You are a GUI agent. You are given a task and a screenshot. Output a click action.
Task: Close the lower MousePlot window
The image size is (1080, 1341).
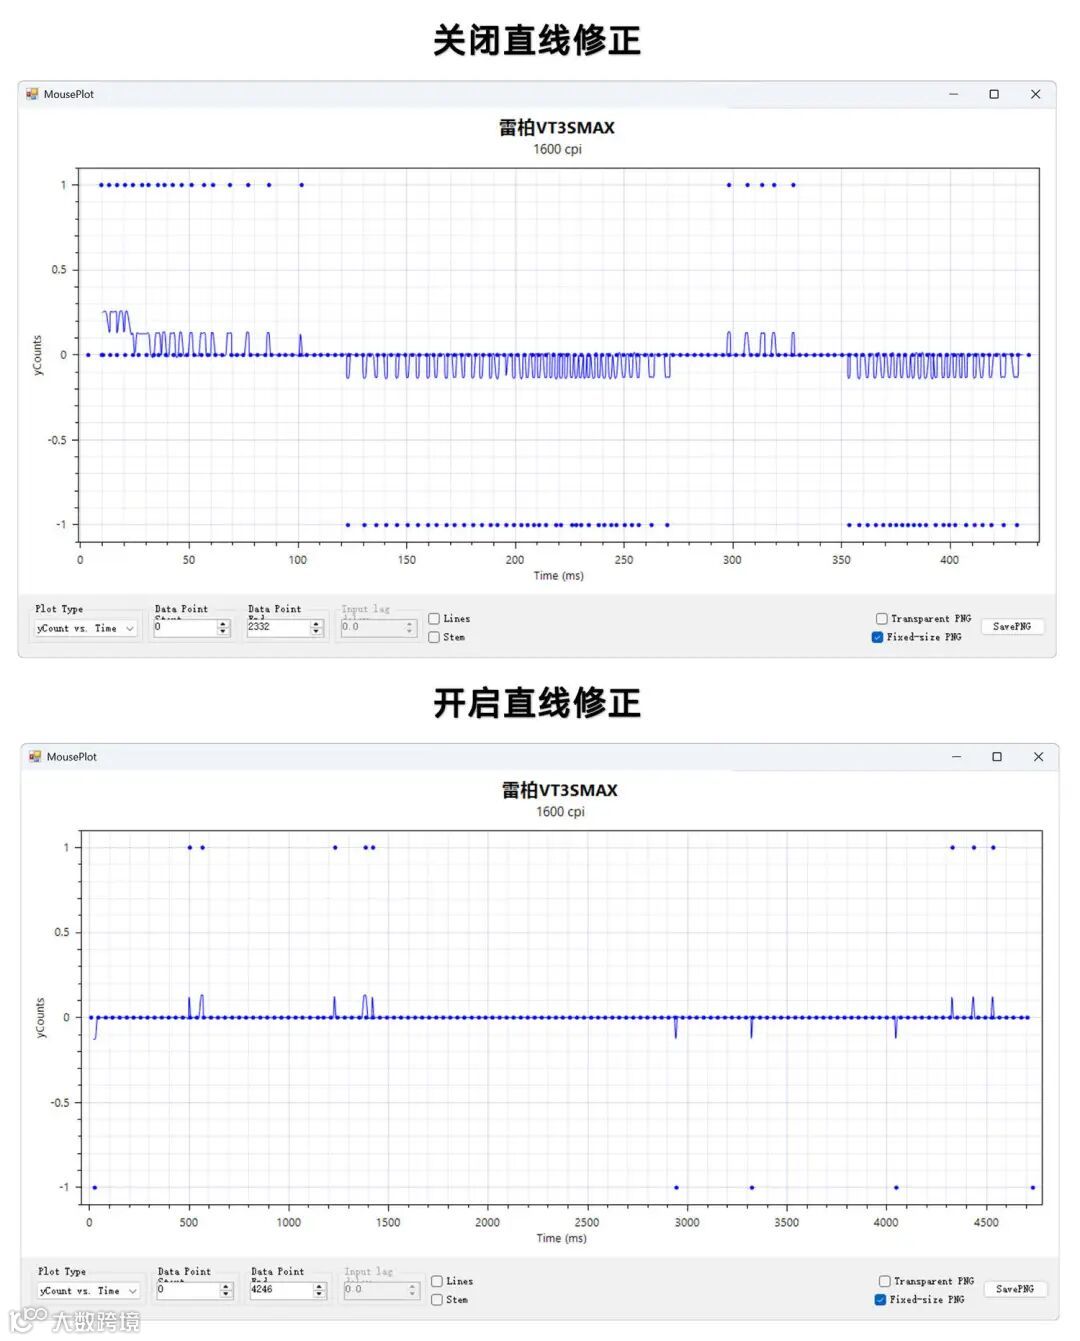click(1038, 757)
